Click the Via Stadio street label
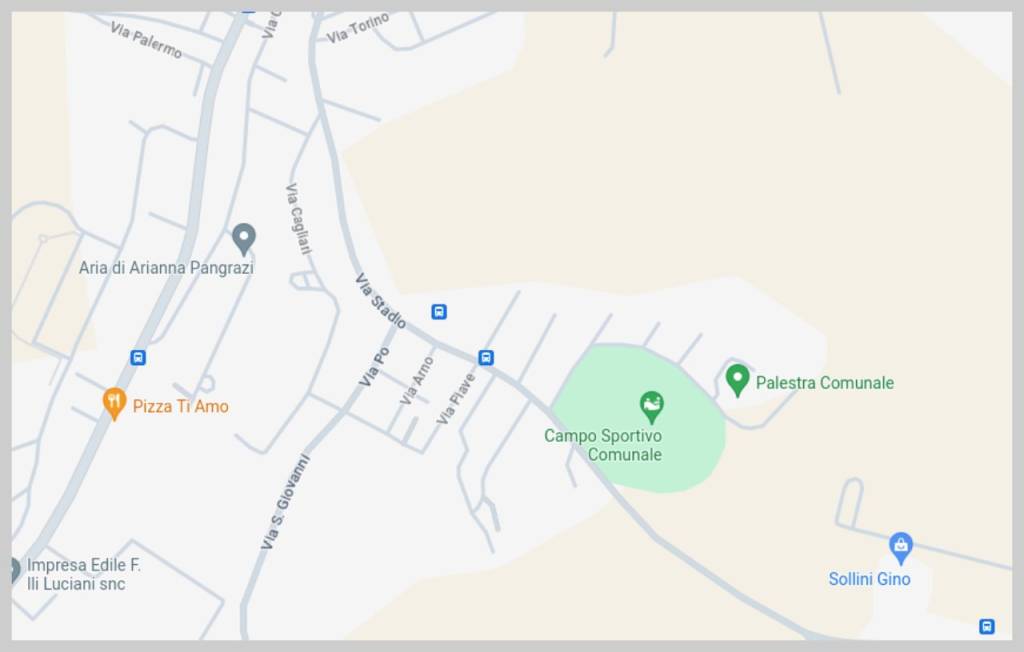The width and height of the screenshot is (1024, 652). [x=380, y=301]
